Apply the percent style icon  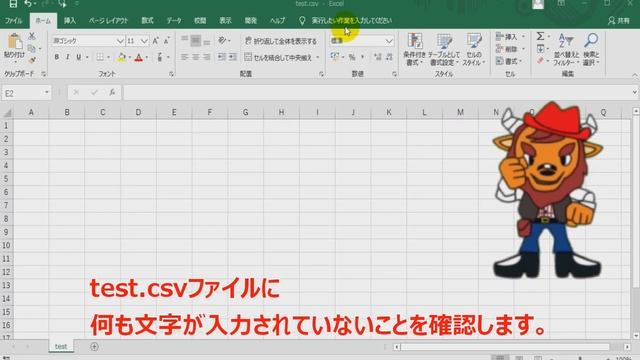[351, 58]
